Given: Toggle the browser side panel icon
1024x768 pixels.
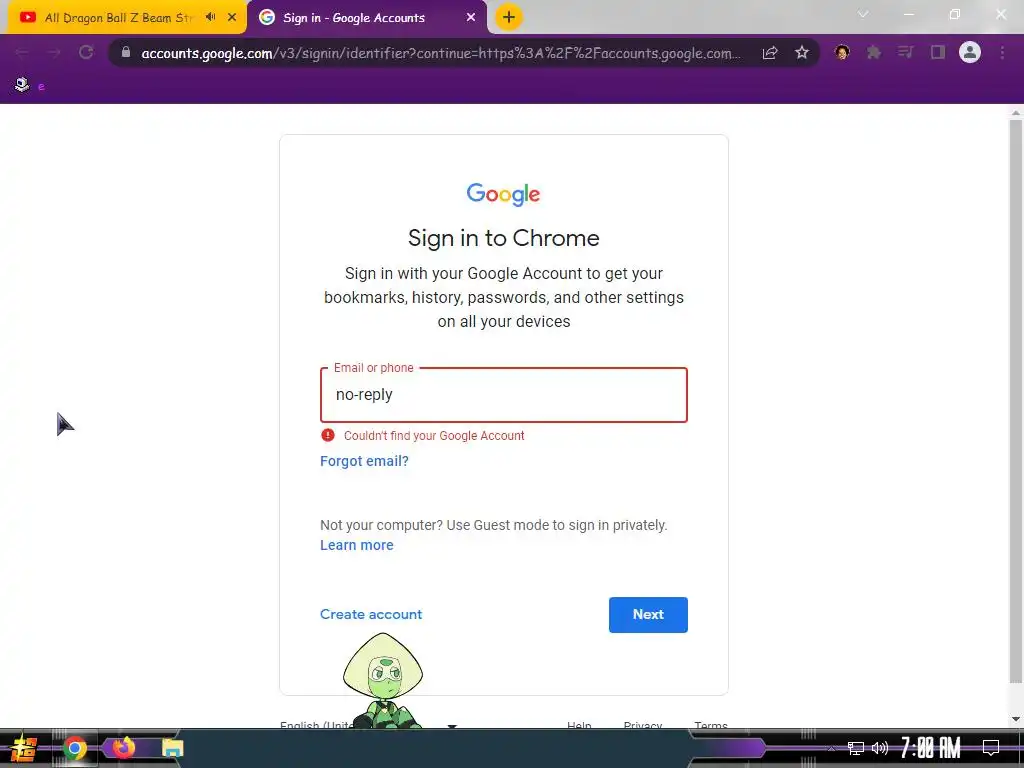Looking at the screenshot, I should tap(938, 52).
